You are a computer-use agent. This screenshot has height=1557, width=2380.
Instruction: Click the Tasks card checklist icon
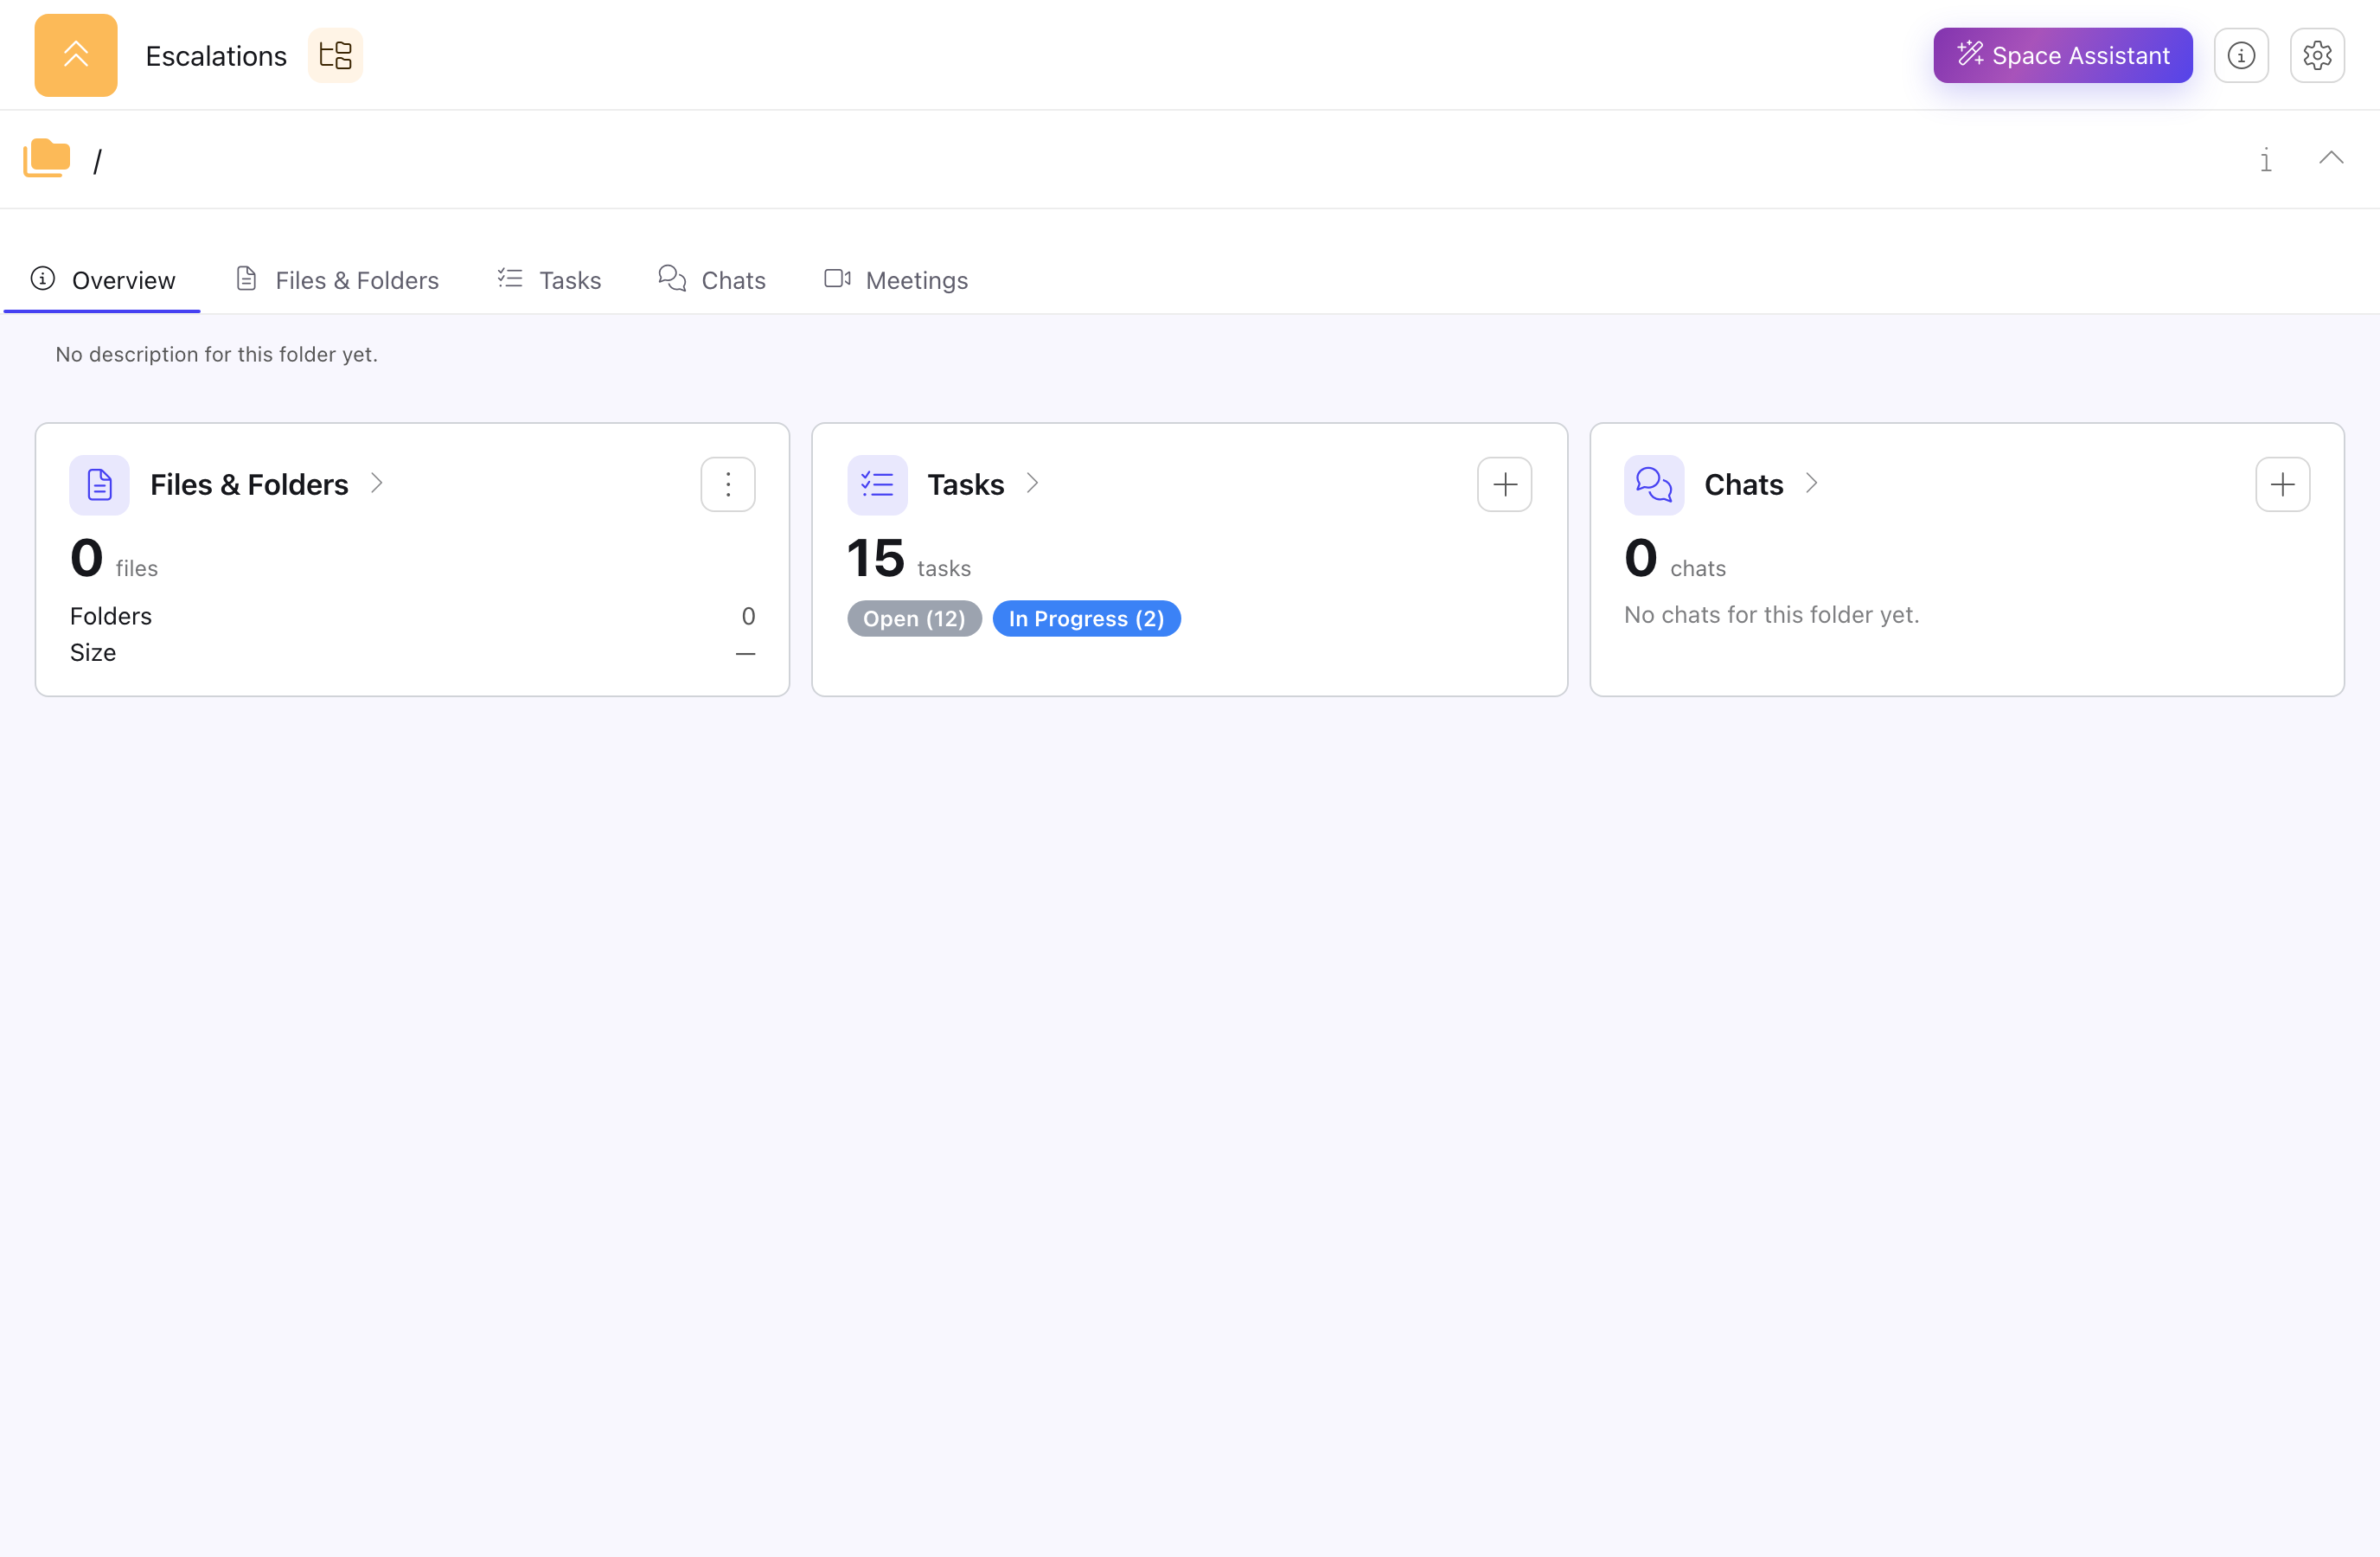[877, 485]
